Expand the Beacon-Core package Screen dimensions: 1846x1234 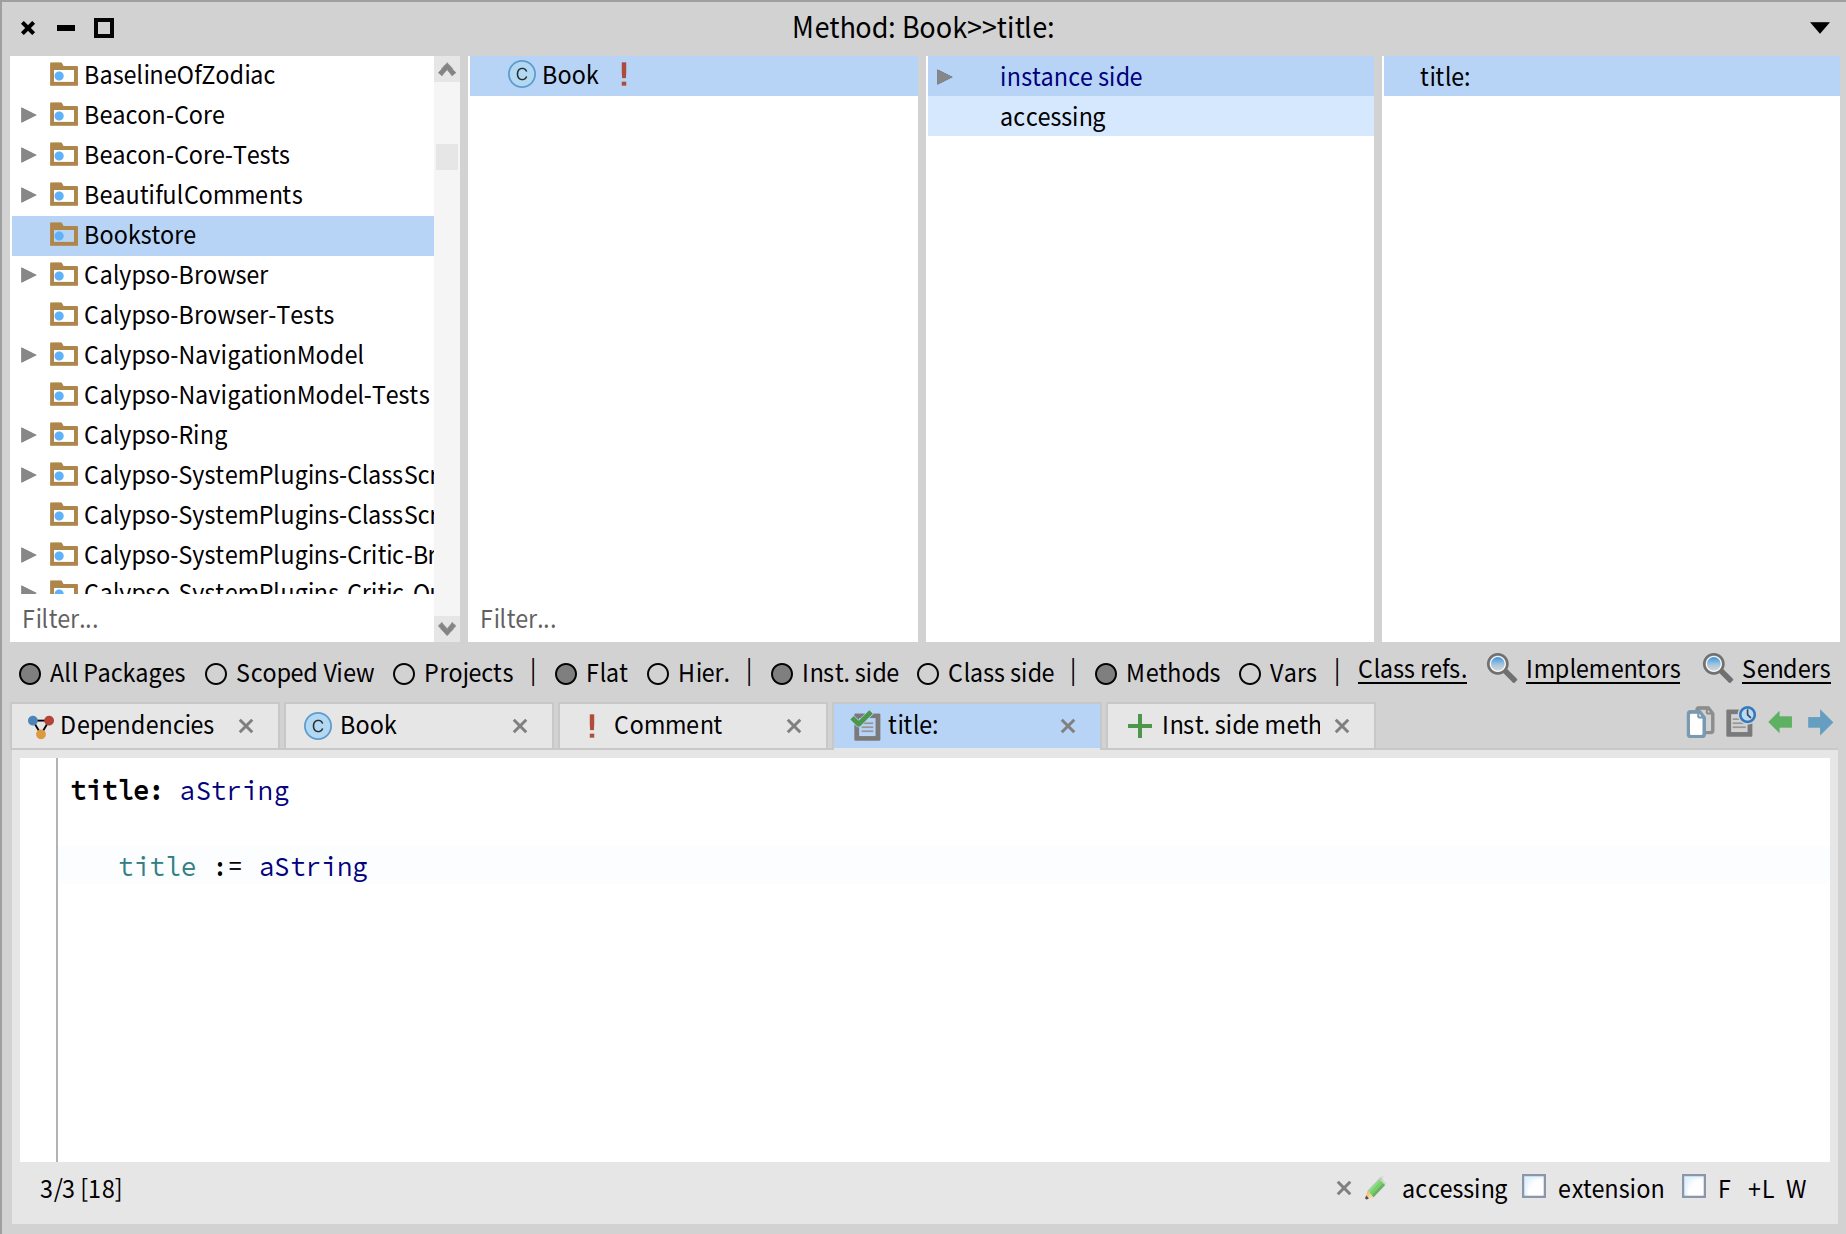pyautogui.click(x=29, y=115)
